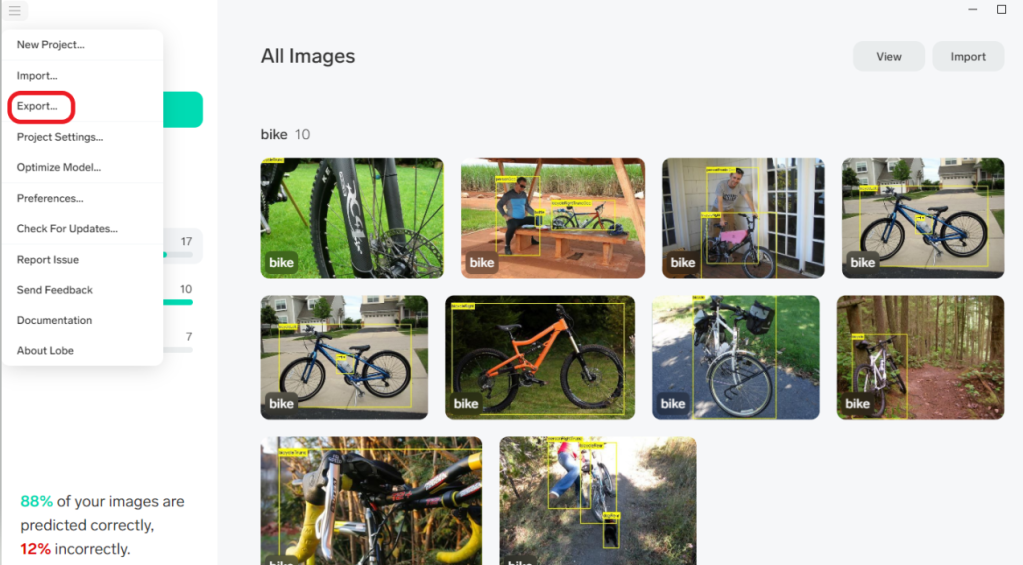Screen dimensions: 1023x565
Task: Open Documentation from the menu
Action: (54, 321)
